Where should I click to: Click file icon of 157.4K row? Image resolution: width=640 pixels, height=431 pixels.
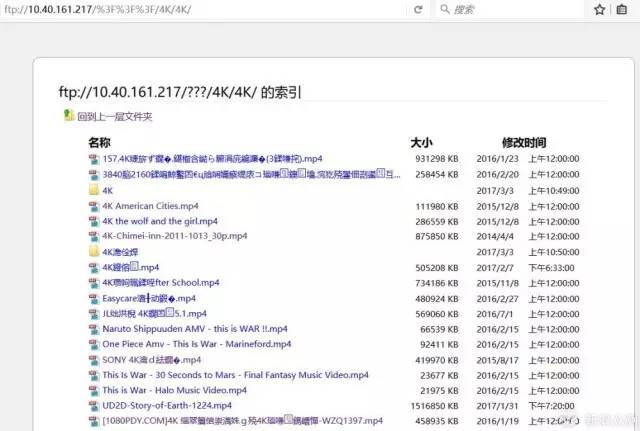pos(94,159)
